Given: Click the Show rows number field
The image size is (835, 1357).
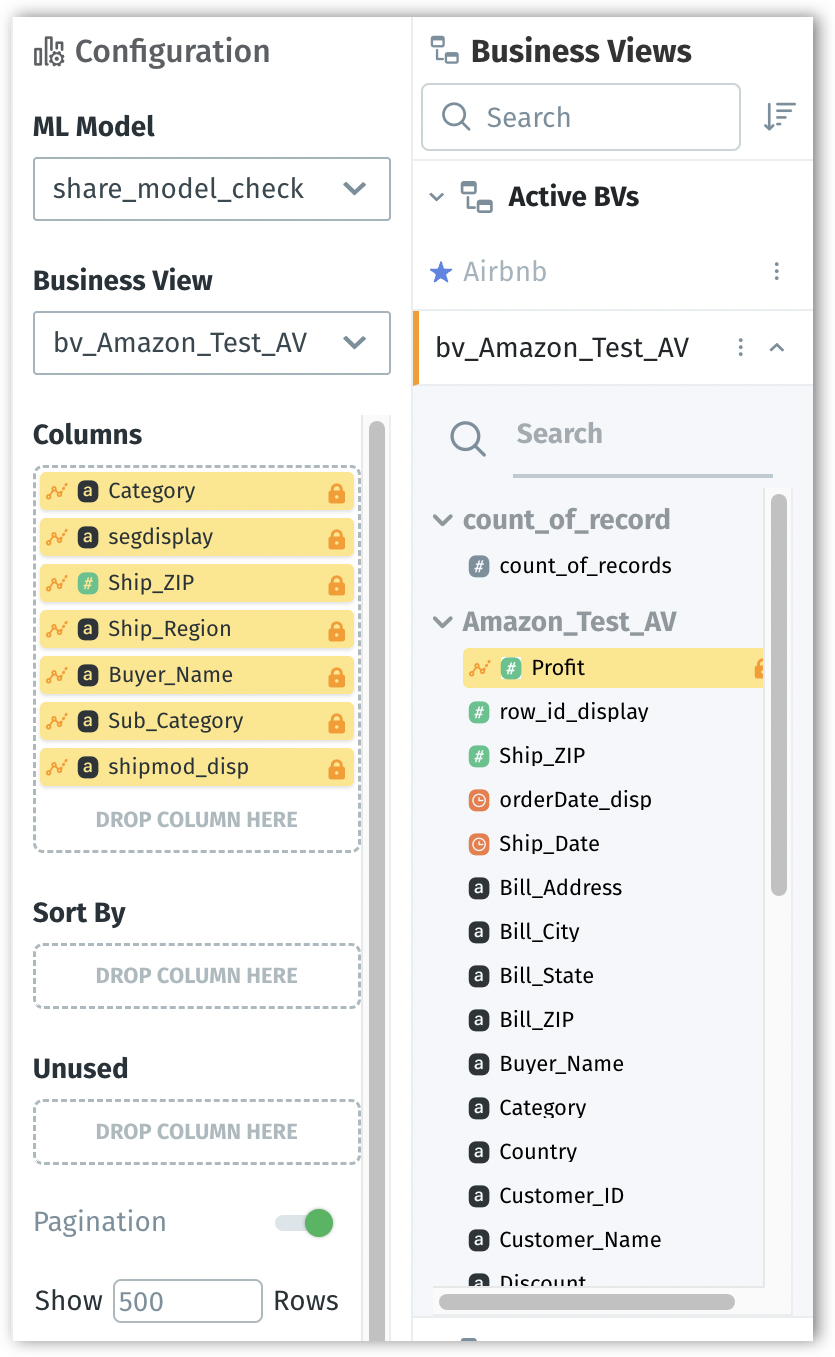Looking at the screenshot, I should [187, 1301].
